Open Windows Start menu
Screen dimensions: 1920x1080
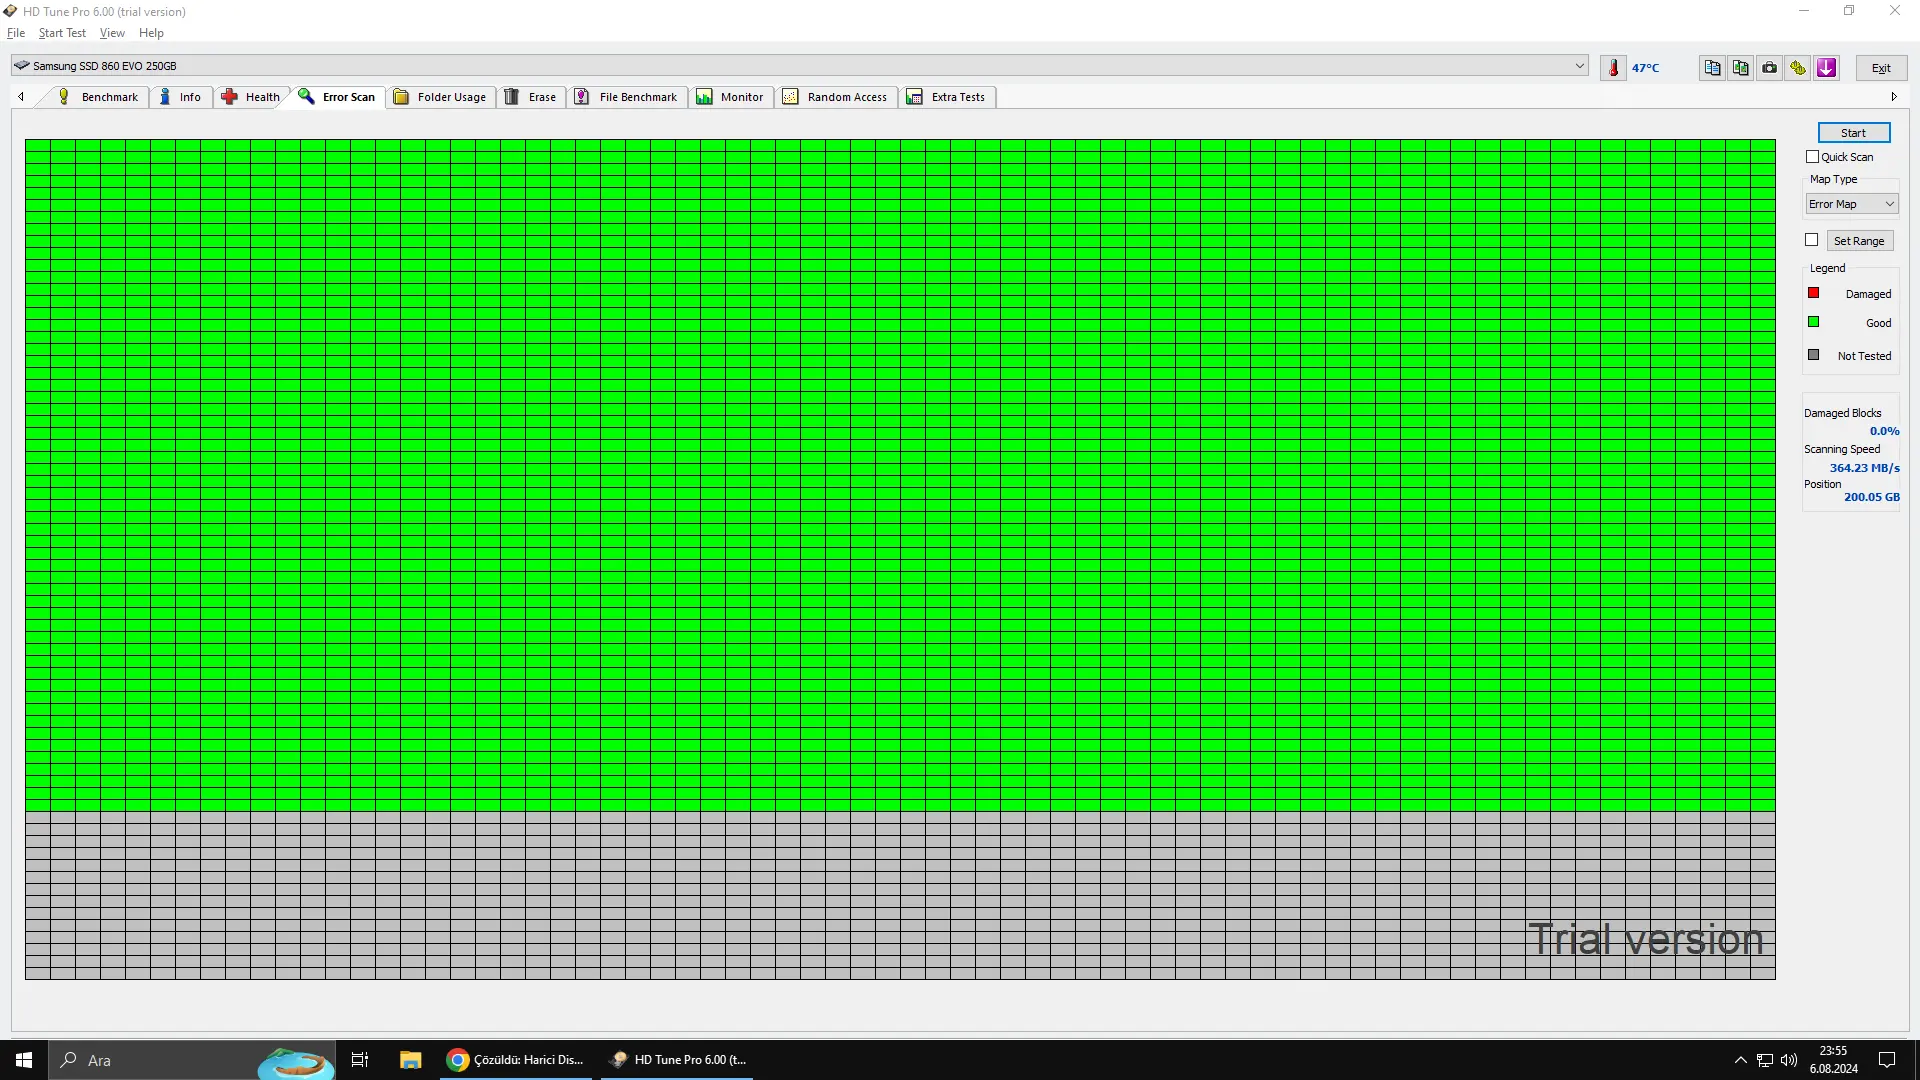[x=24, y=1060]
